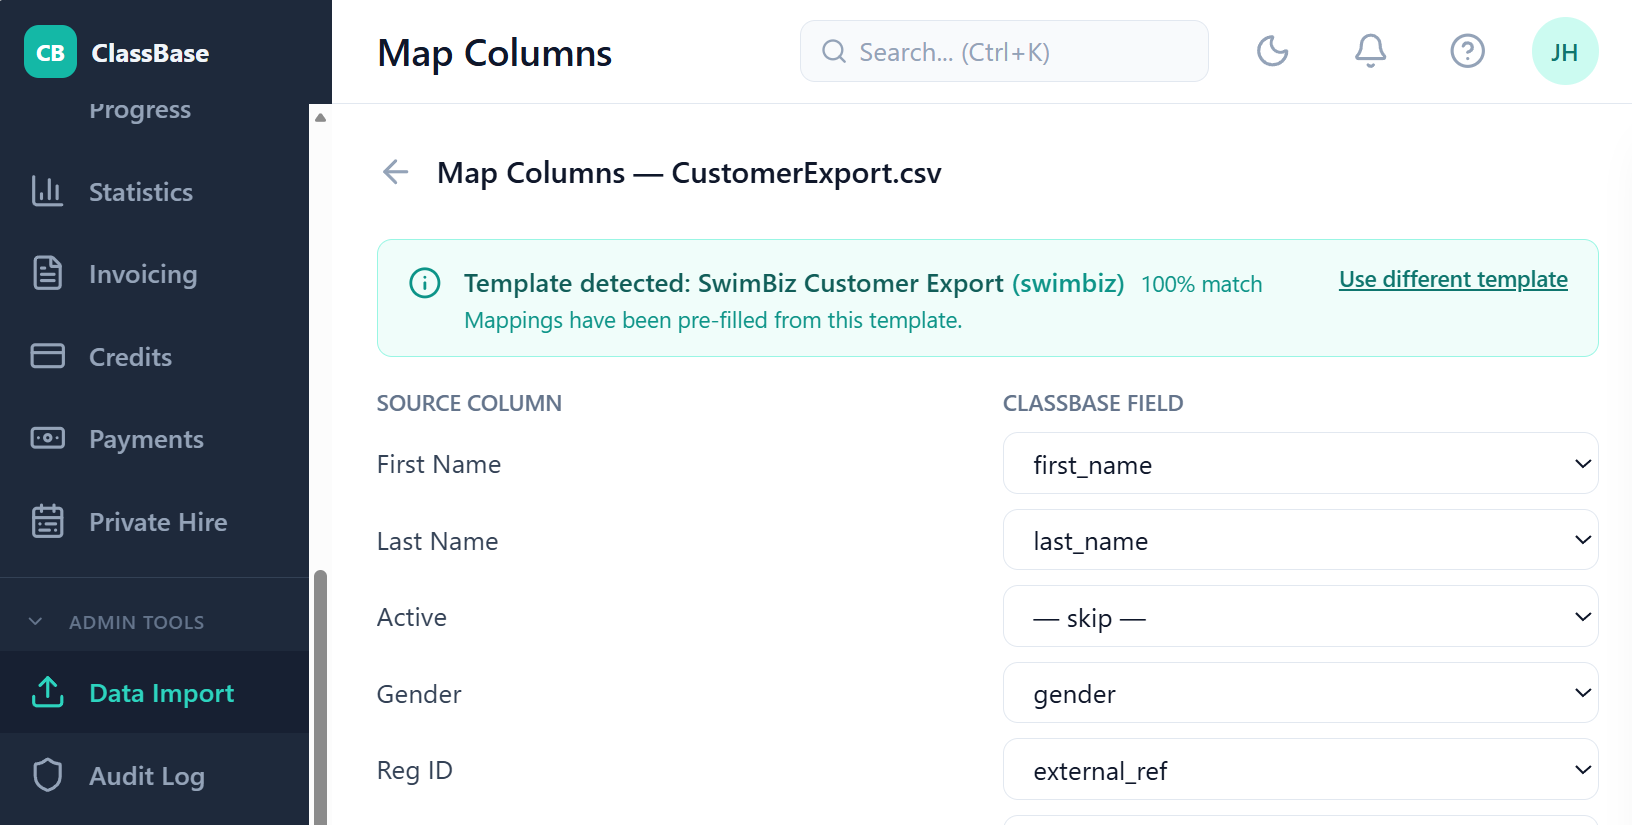Open the Gender field dropdown
The width and height of the screenshot is (1632, 825).
(x=1300, y=693)
